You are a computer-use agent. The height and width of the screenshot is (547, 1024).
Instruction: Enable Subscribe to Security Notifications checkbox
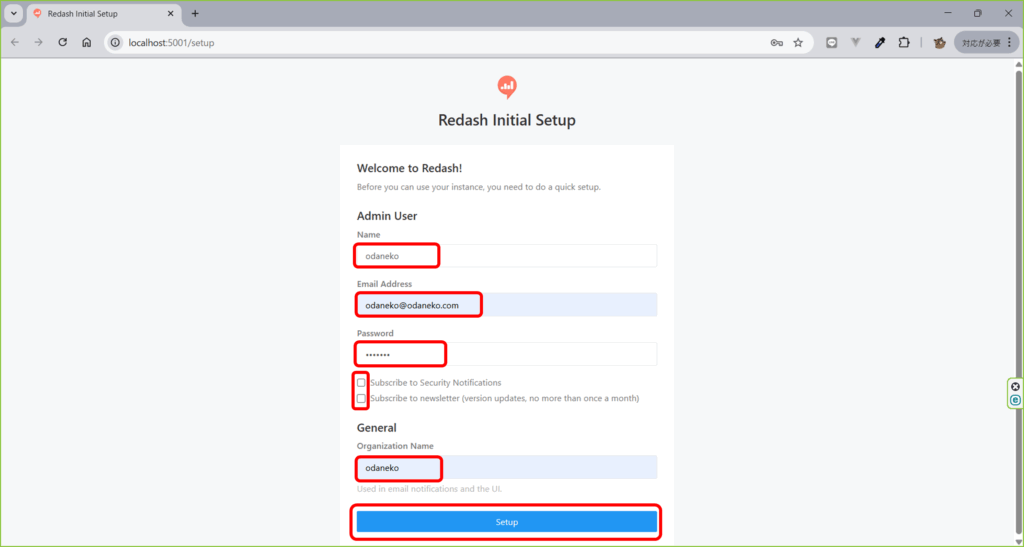[x=361, y=383]
